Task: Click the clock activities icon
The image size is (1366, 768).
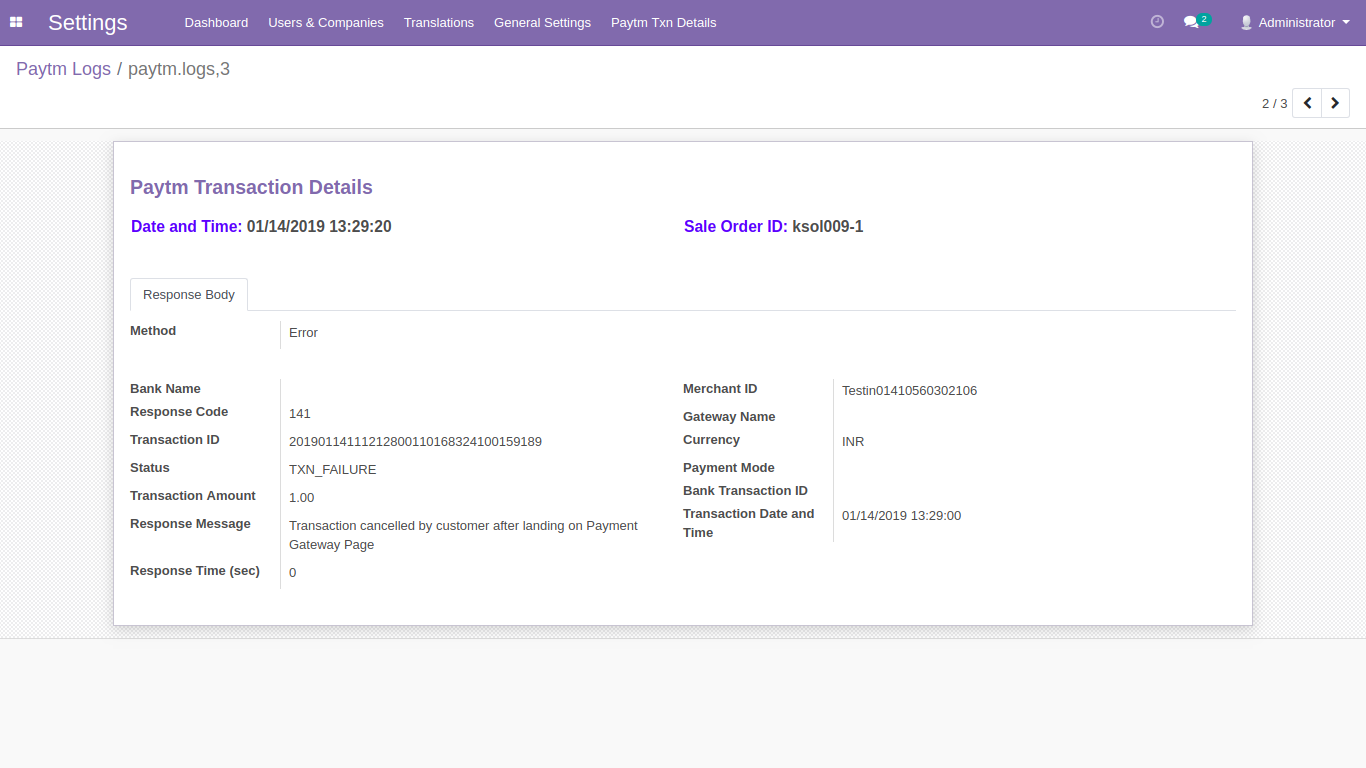Action: [1157, 22]
